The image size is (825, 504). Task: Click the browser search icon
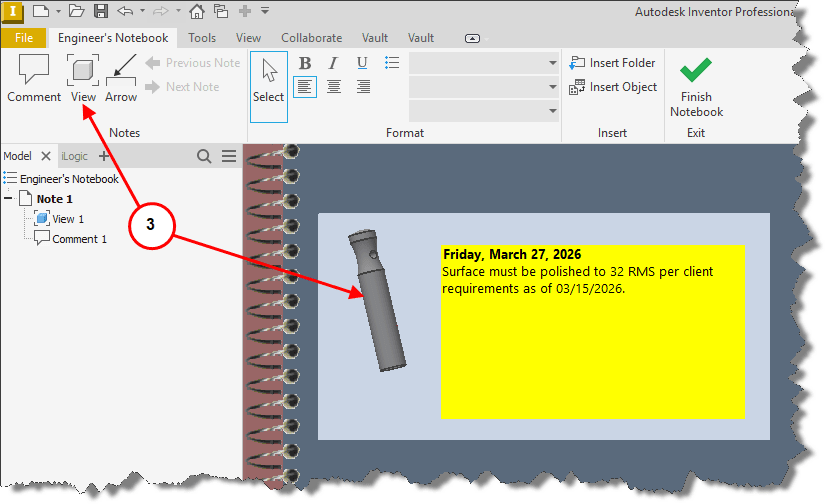204,156
